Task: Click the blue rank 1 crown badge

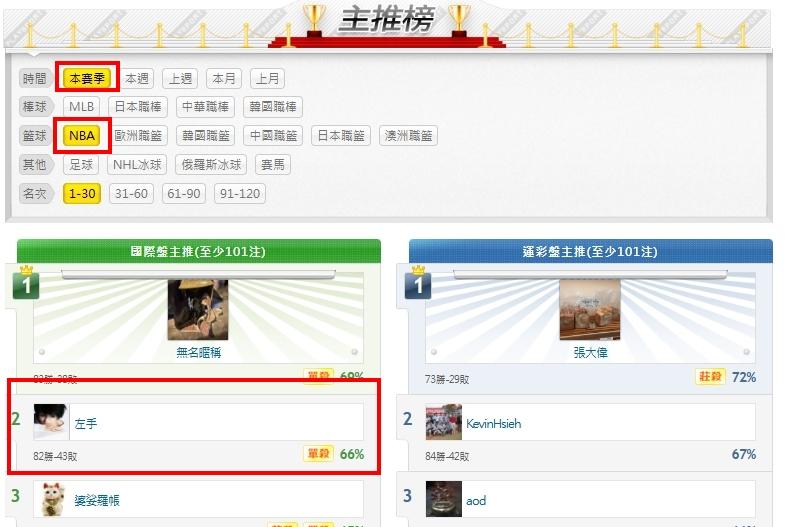Action: click(418, 283)
